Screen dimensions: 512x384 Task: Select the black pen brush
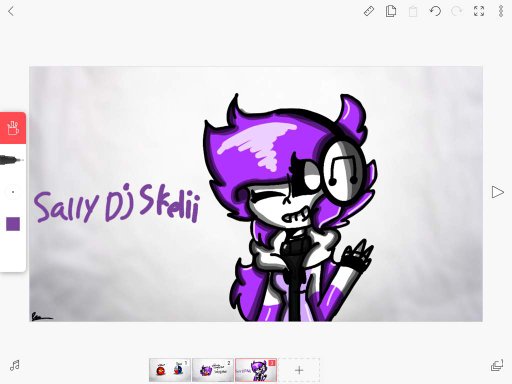pyautogui.click(x=12, y=160)
